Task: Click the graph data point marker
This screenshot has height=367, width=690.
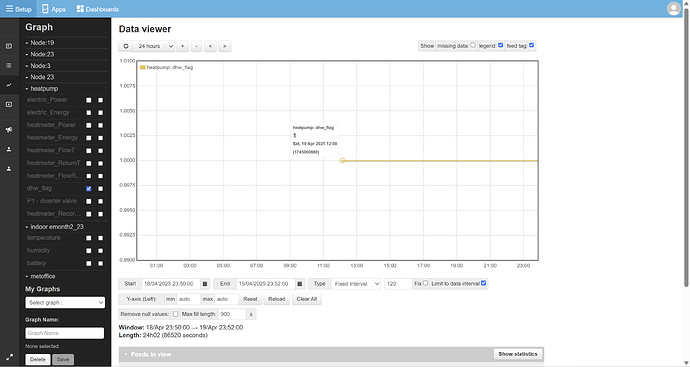Action: (x=342, y=161)
